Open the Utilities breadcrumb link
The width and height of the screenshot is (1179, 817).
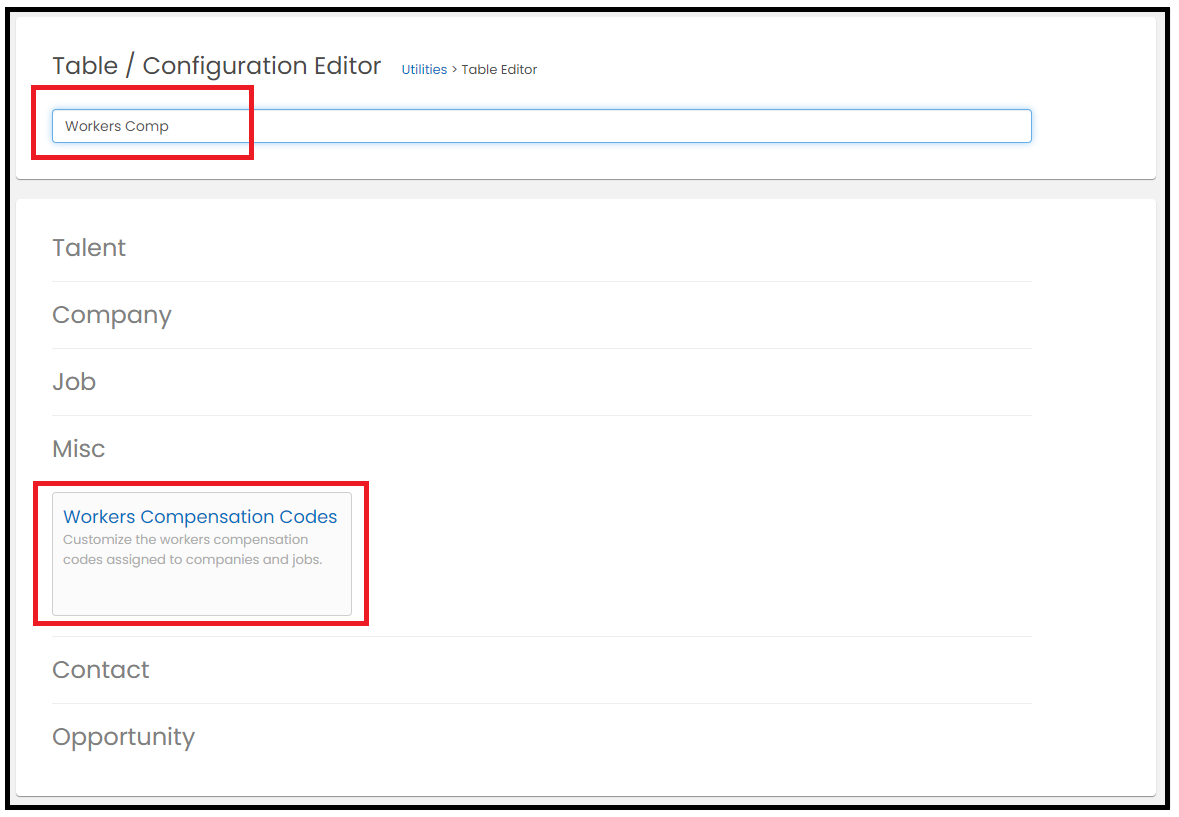424,70
